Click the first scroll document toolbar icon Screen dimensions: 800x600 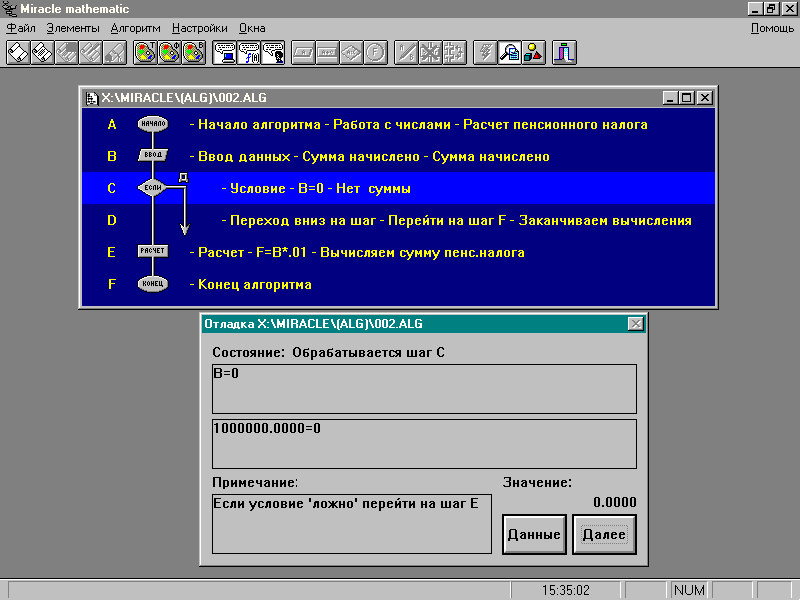pos(19,52)
